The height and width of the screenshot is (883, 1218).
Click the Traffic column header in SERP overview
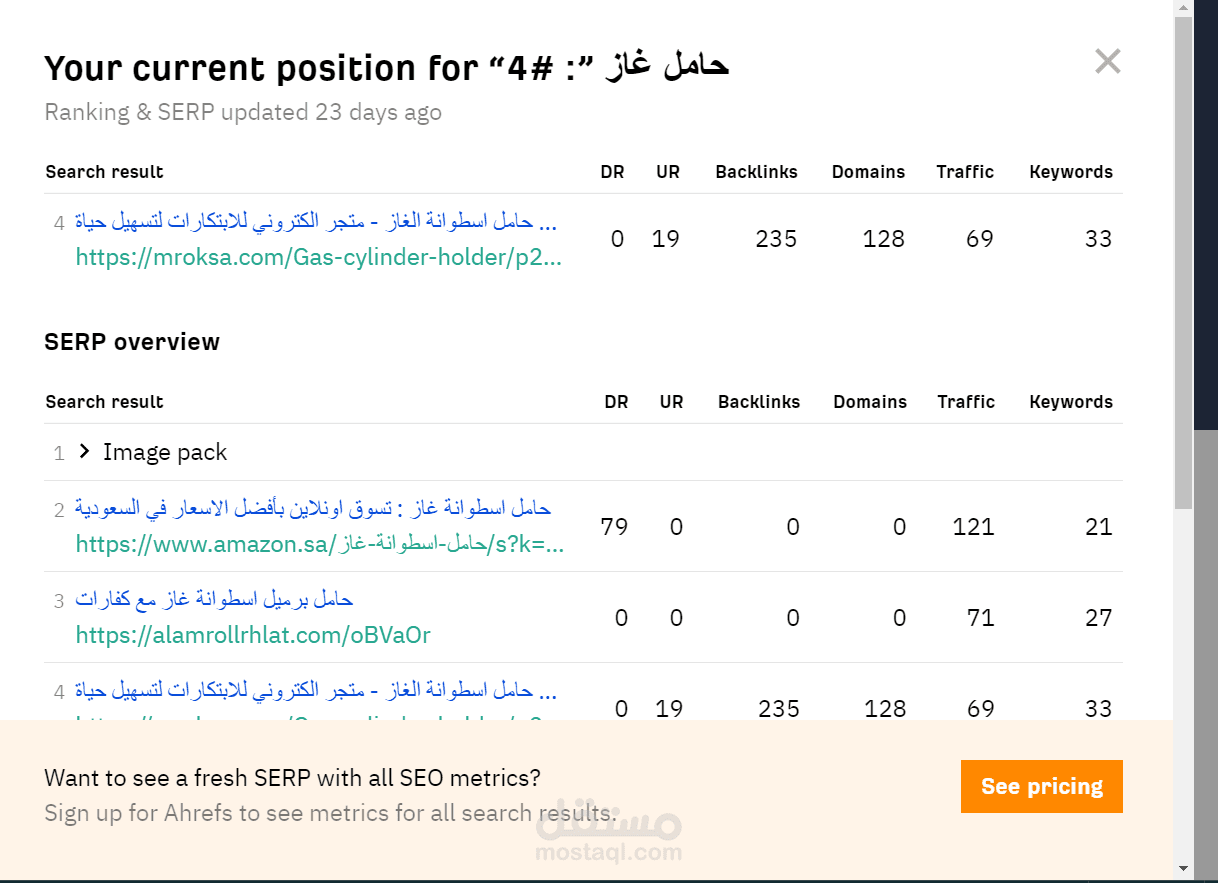tap(966, 402)
